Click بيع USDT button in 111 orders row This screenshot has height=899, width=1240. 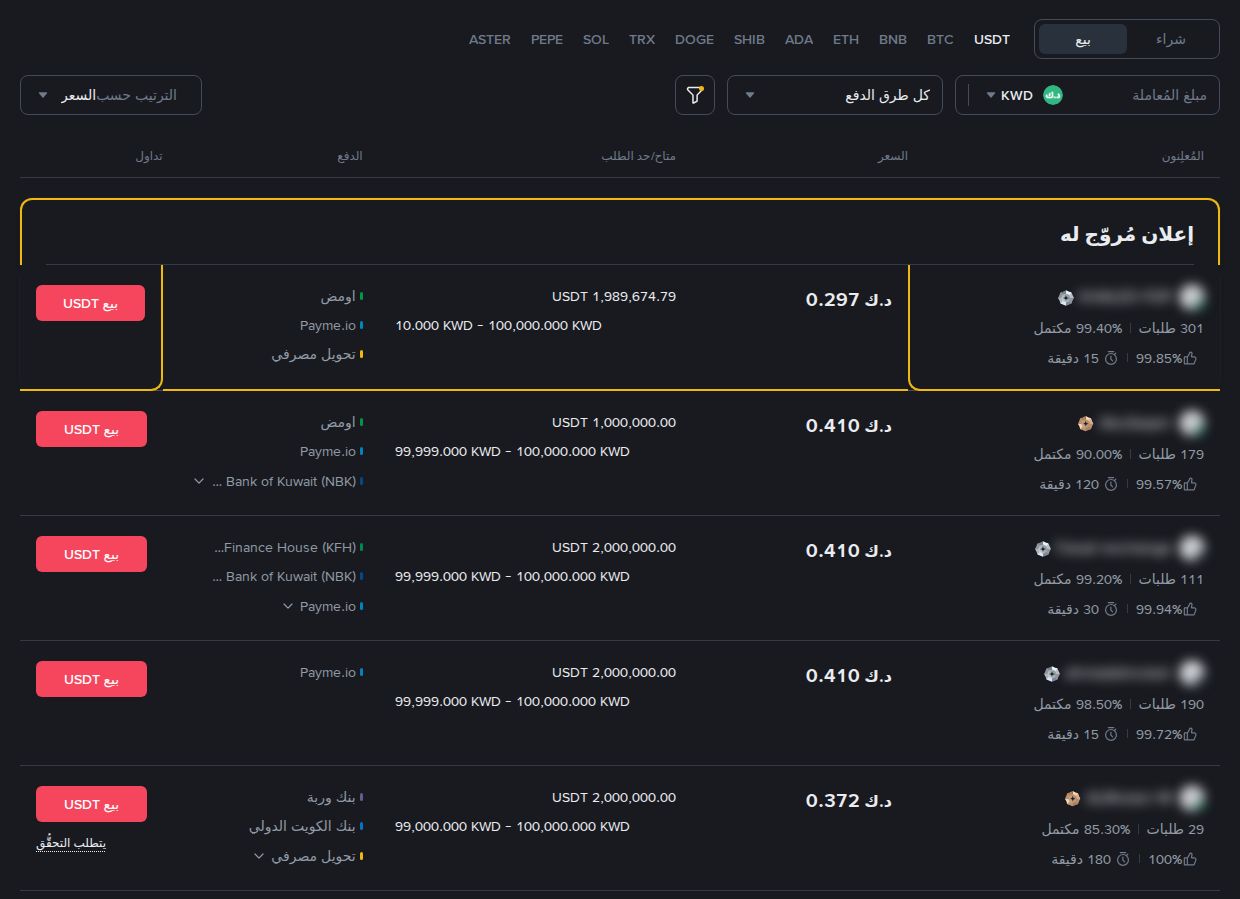(91, 554)
